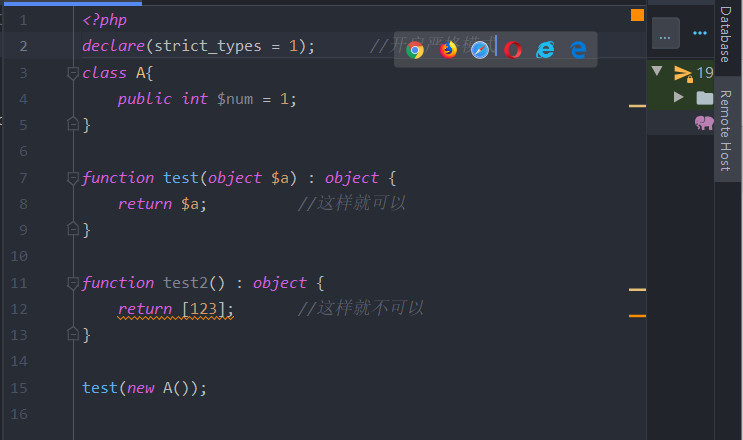Fold class A at line 3
Image resolution: width=743 pixels, height=440 pixels.
(x=73, y=73)
